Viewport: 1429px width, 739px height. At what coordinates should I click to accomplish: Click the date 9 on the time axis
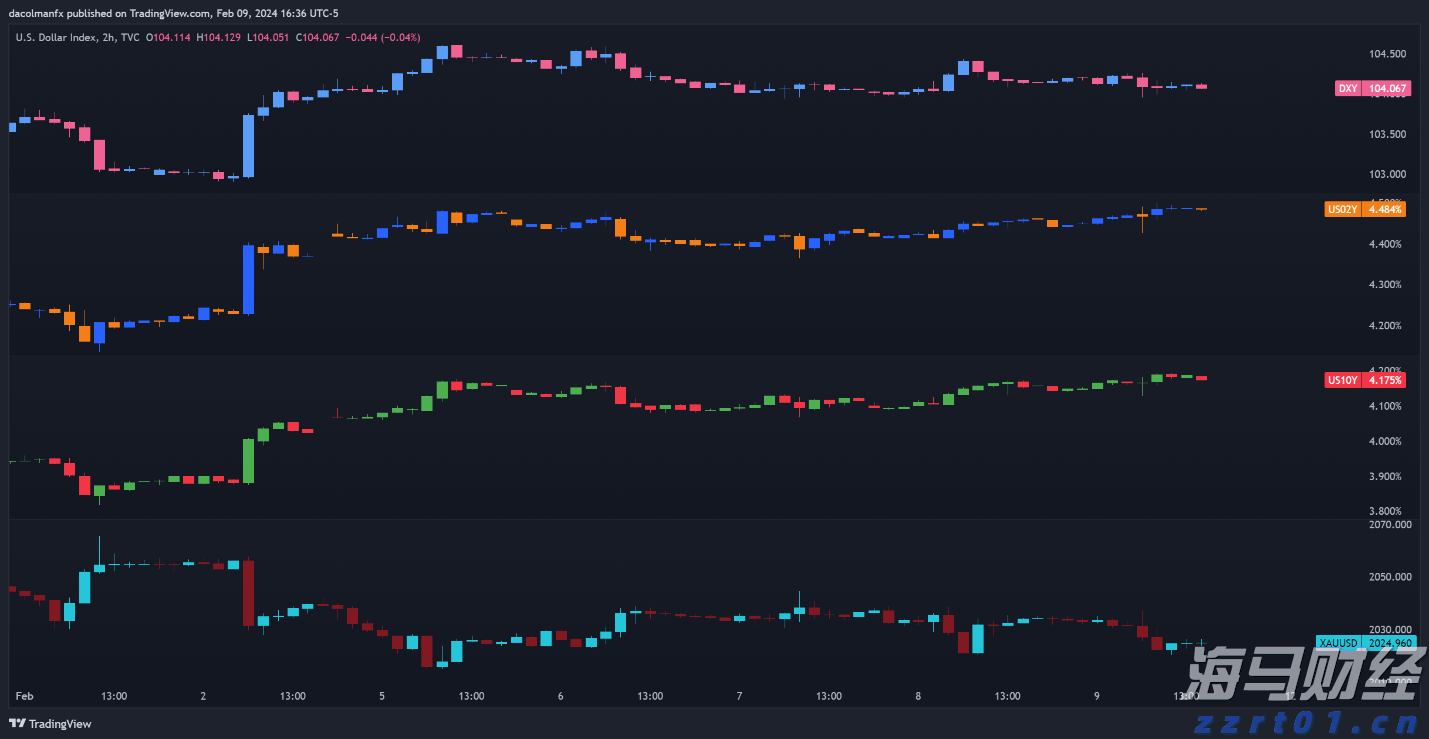(1097, 696)
